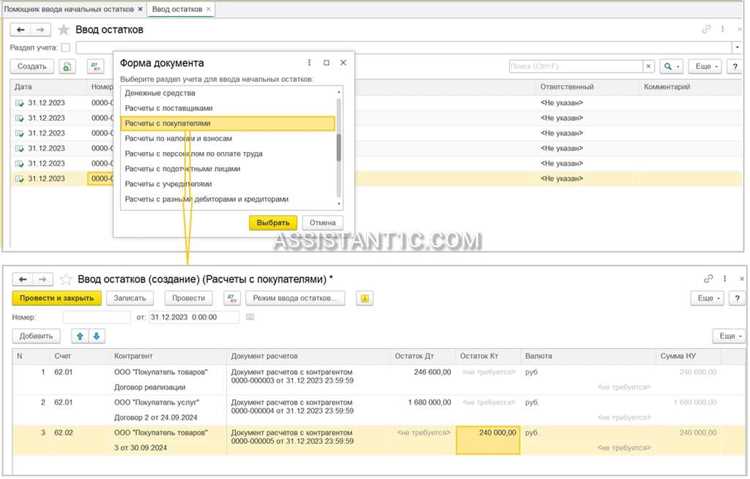The width and height of the screenshot is (750, 479).
Task: Click scroll down arrow of dialog list
Action: pyautogui.click(x=339, y=204)
